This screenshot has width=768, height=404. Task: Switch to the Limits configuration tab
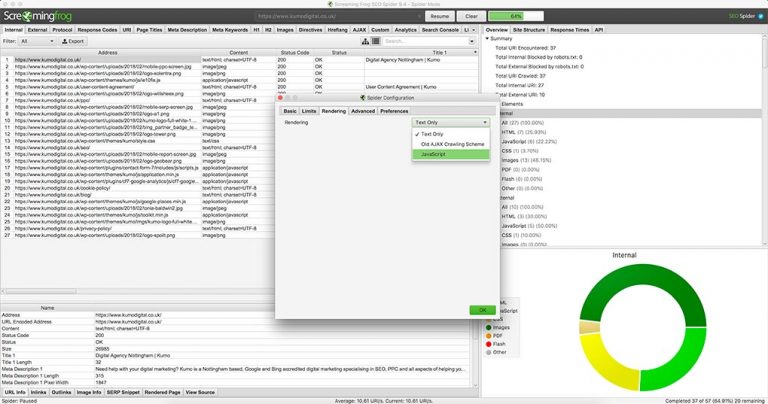point(309,111)
